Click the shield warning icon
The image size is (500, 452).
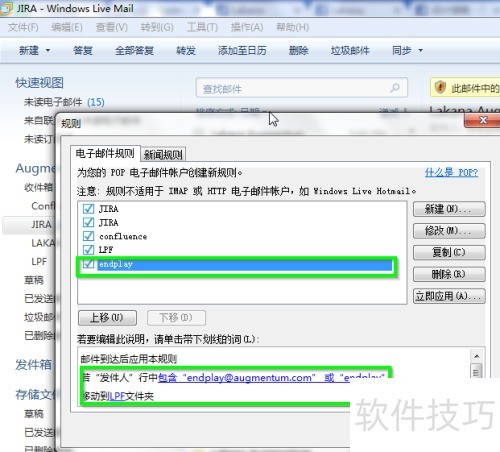440,87
